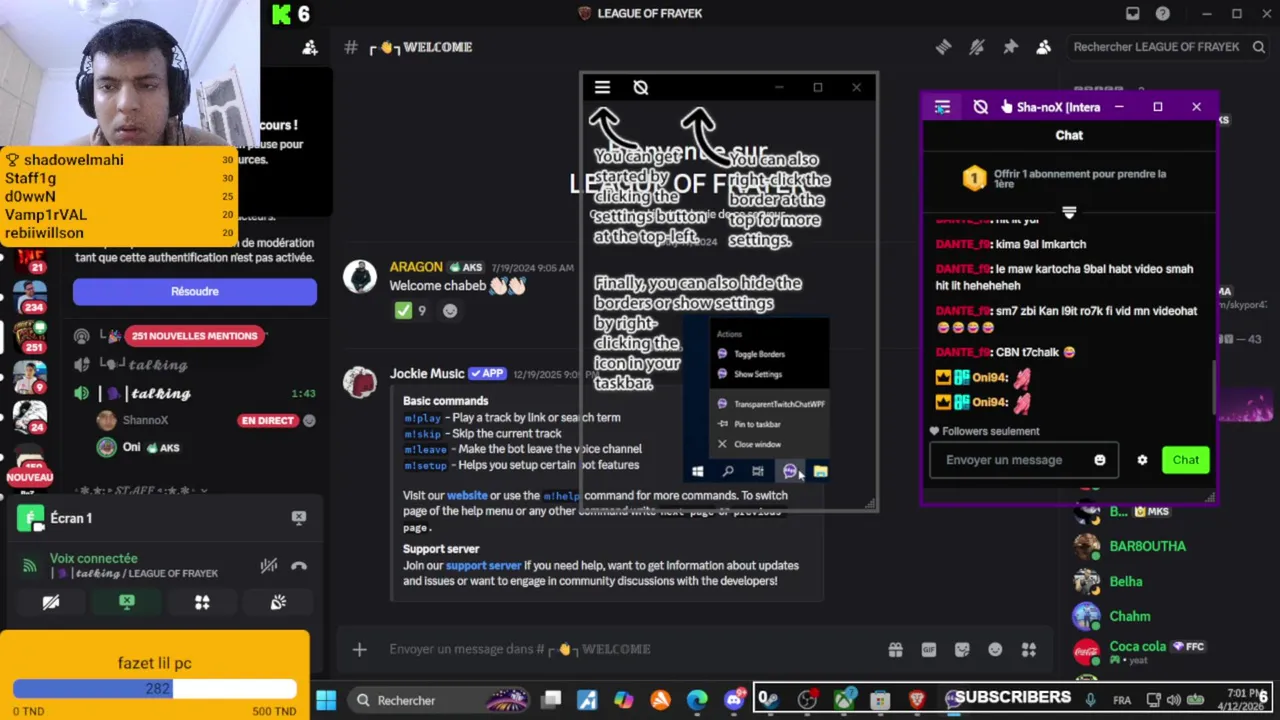Open Discord help question-mark icon

(x=1163, y=13)
